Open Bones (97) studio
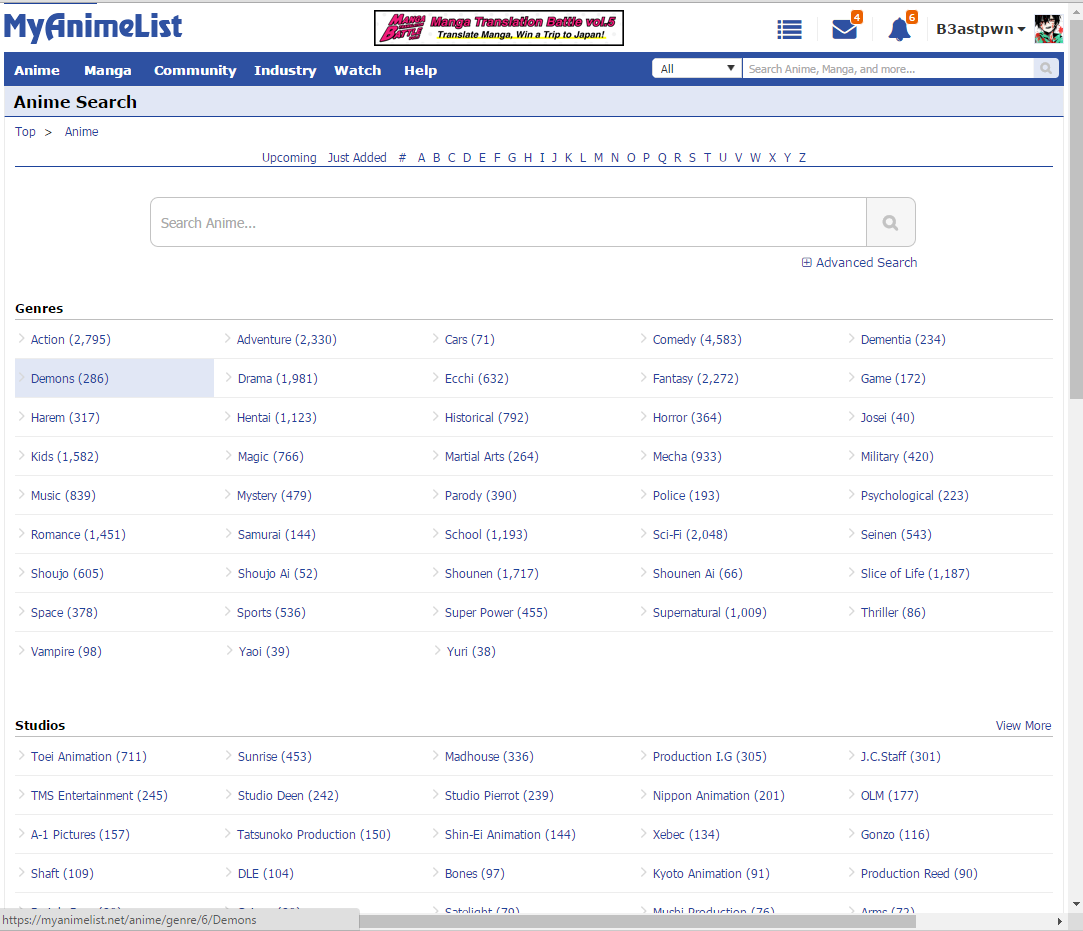Screen dimensions: 1083x931 tap(475, 874)
